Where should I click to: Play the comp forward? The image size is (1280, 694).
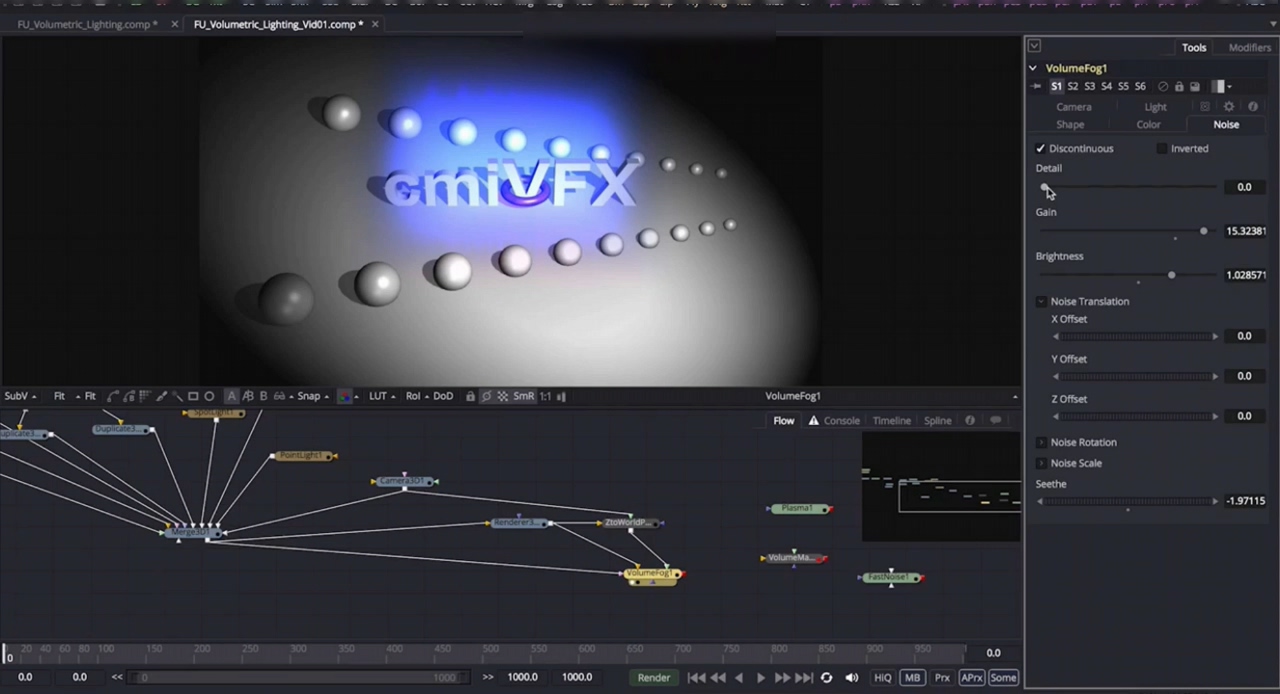pos(761,678)
